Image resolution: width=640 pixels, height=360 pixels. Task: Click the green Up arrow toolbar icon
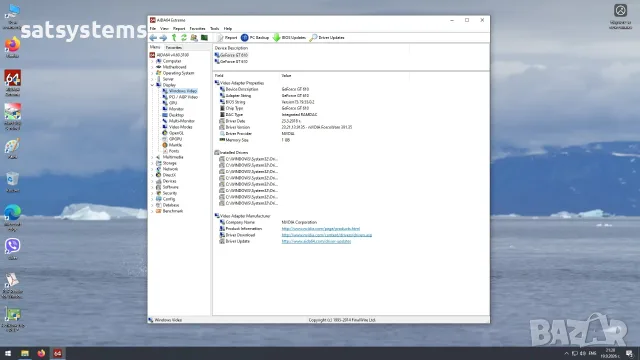pyautogui.click(x=174, y=38)
